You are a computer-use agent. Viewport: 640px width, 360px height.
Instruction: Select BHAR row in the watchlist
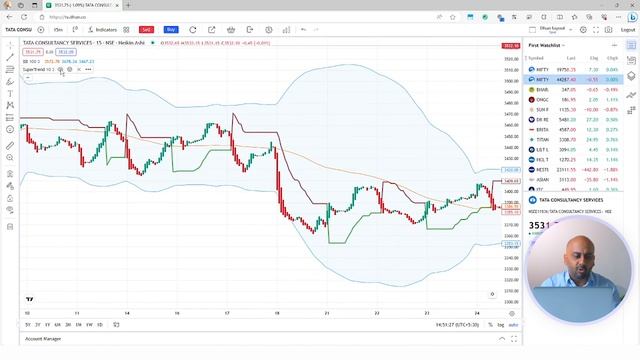coord(573,89)
